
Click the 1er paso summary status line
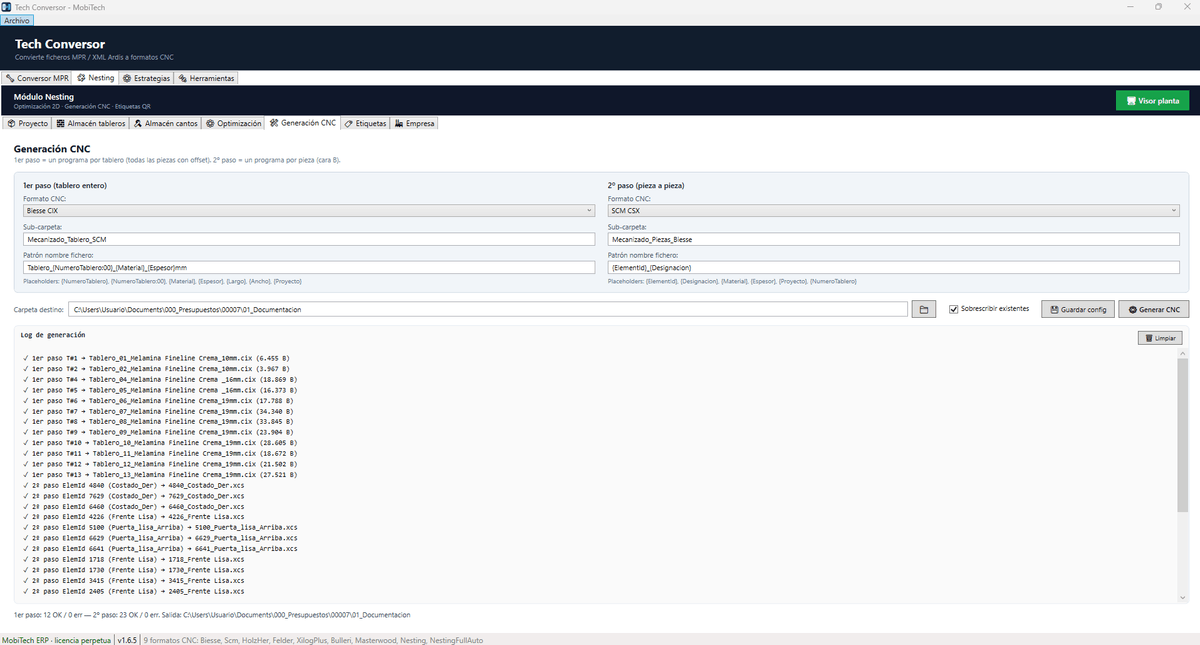click(x=212, y=614)
